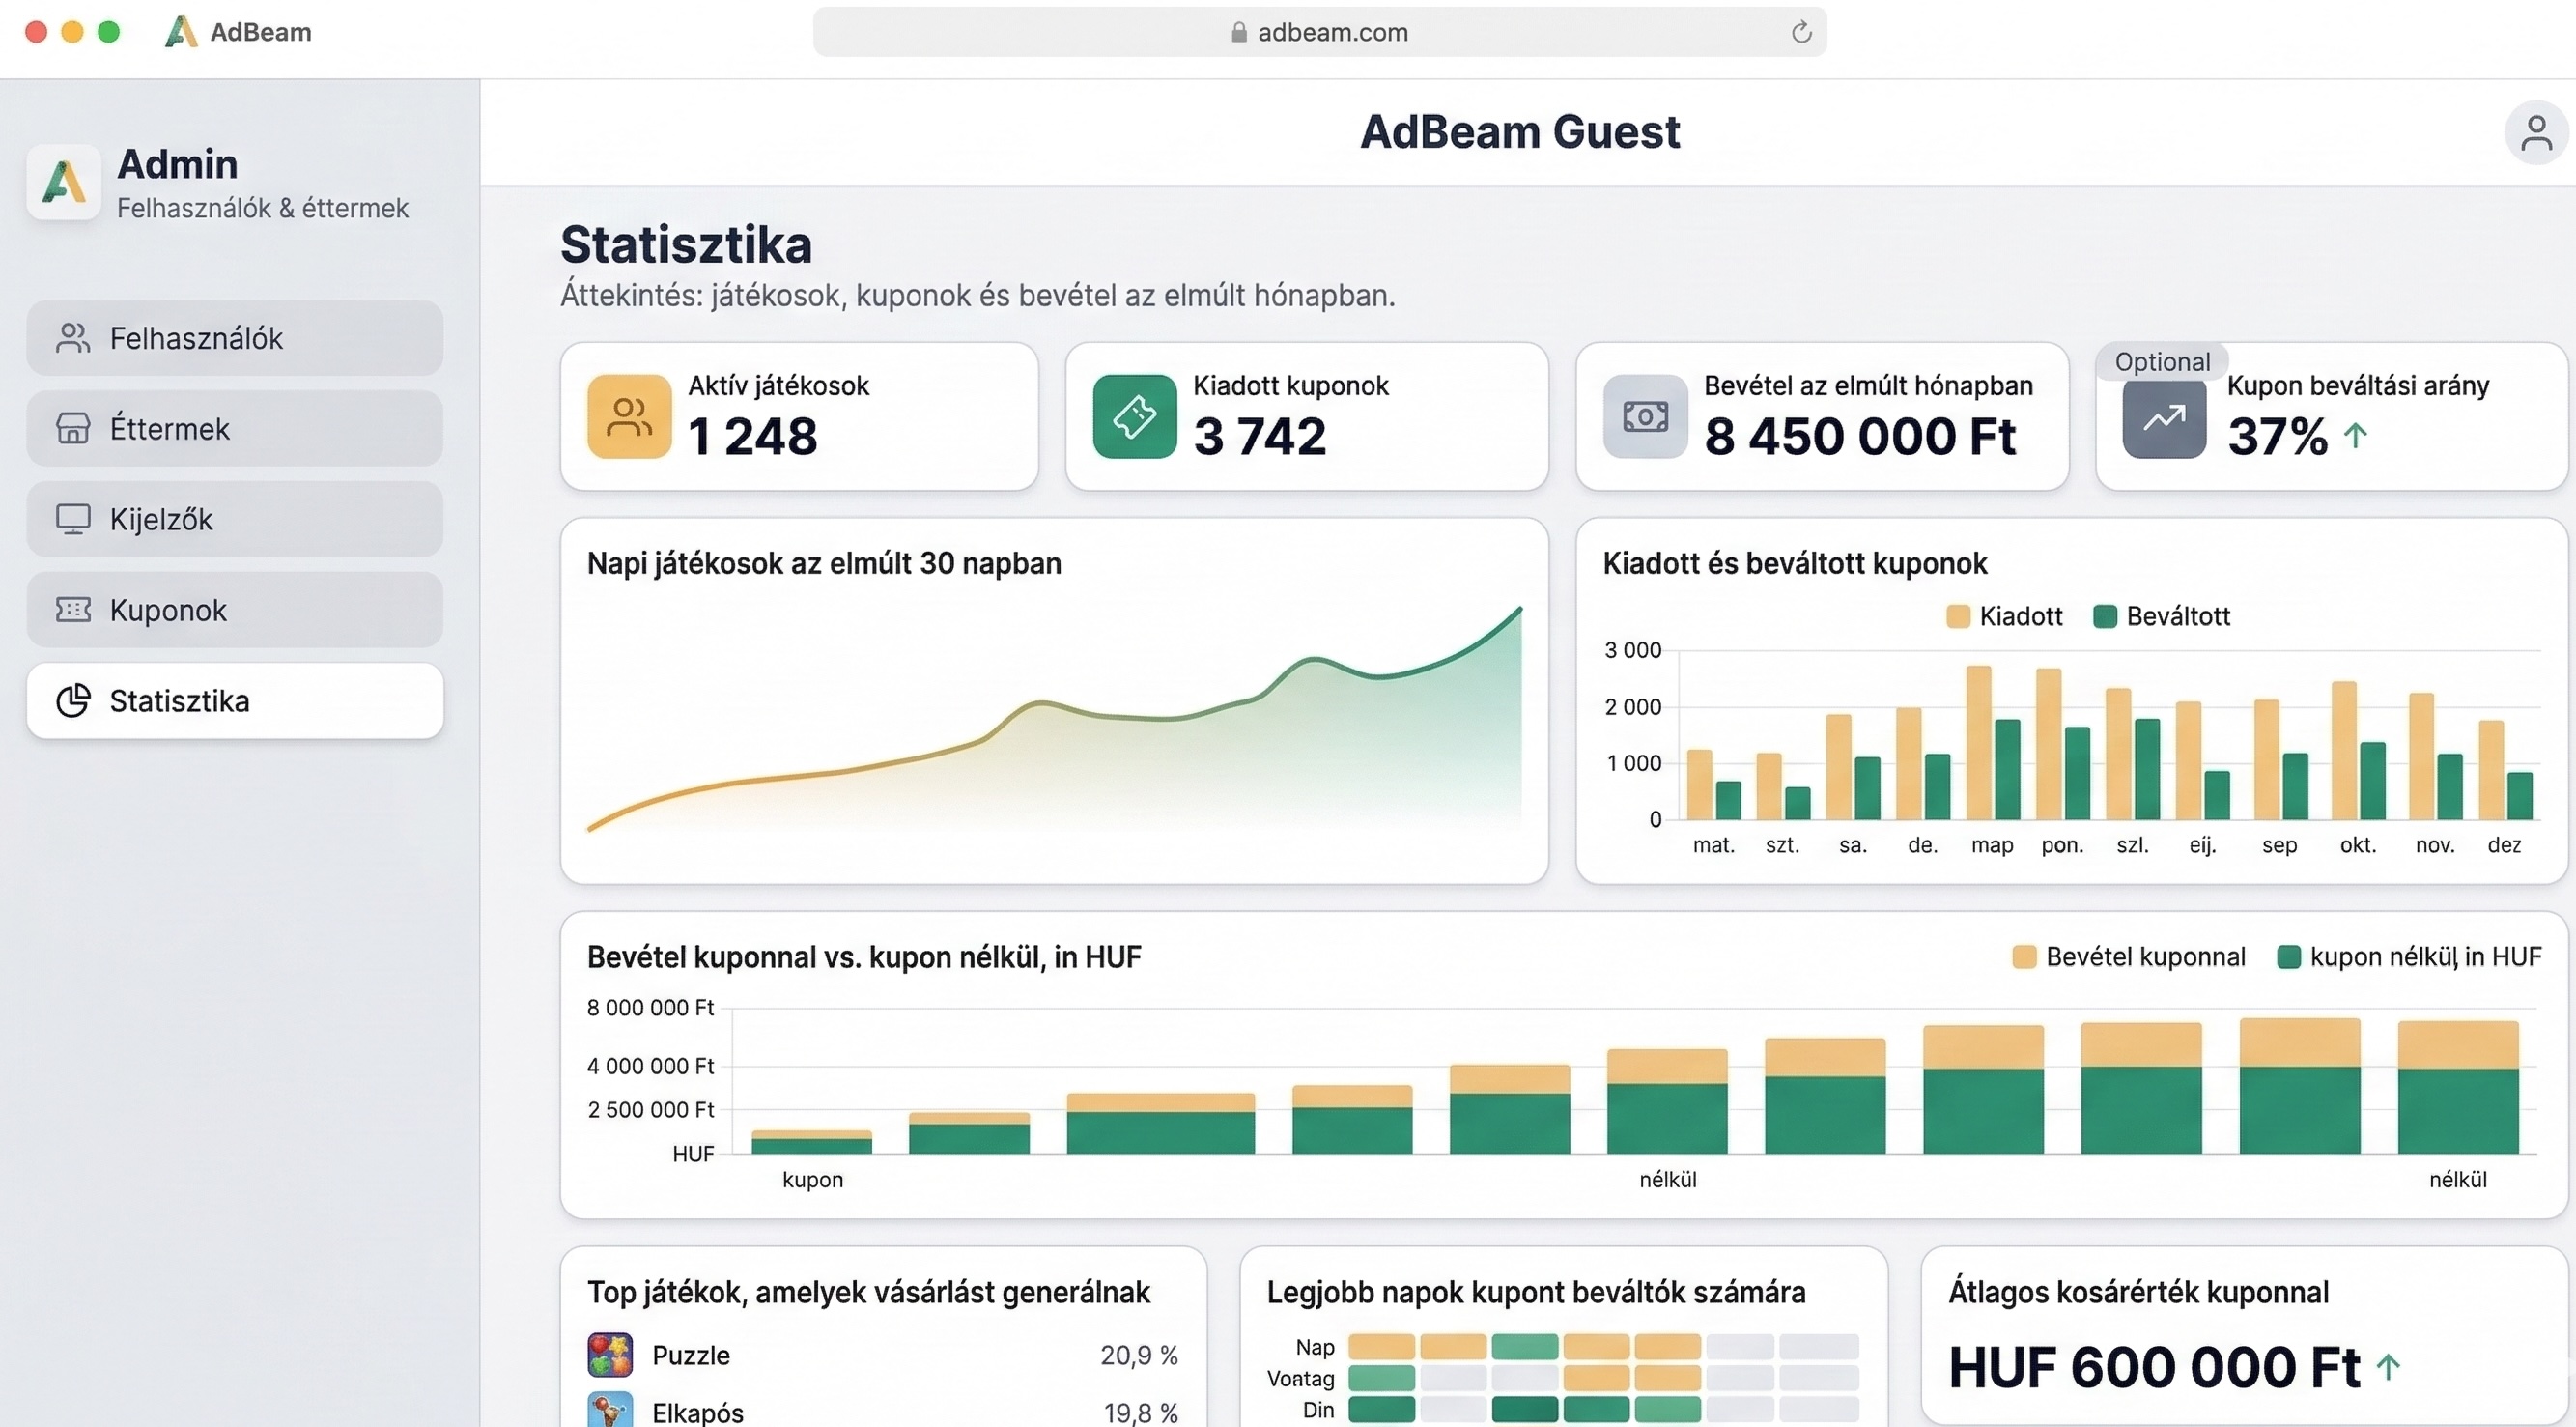The width and height of the screenshot is (2576, 1427).
Task: Click the AdBeam logo in the title bar
Action: 181,31
